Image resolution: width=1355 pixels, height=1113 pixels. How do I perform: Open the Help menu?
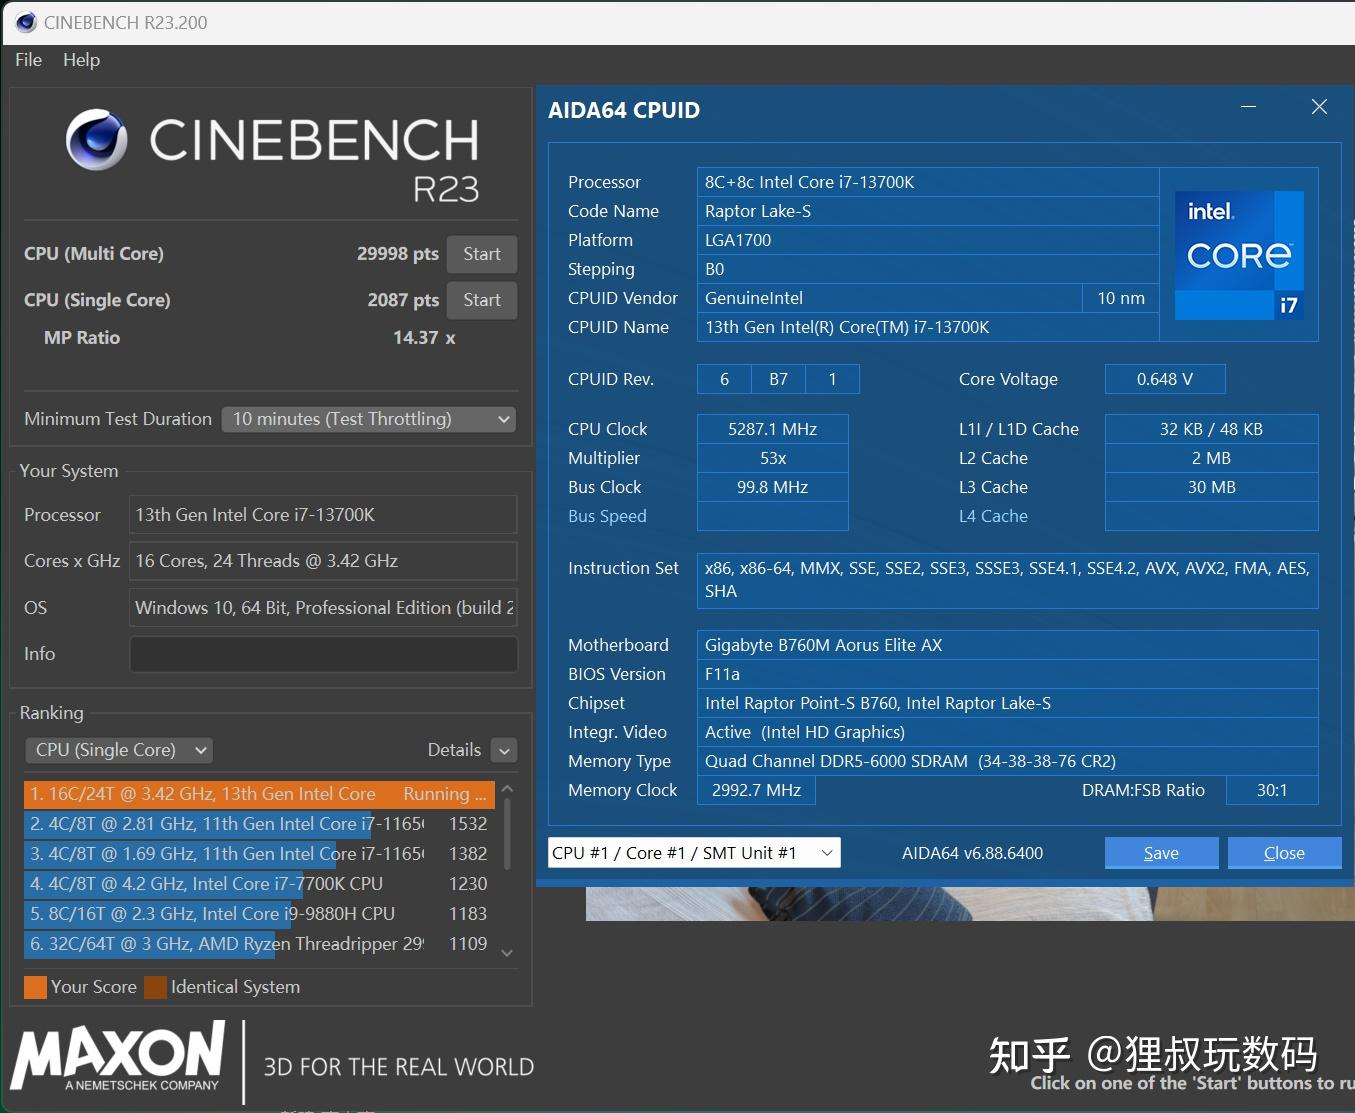click(x=81, y=60)
